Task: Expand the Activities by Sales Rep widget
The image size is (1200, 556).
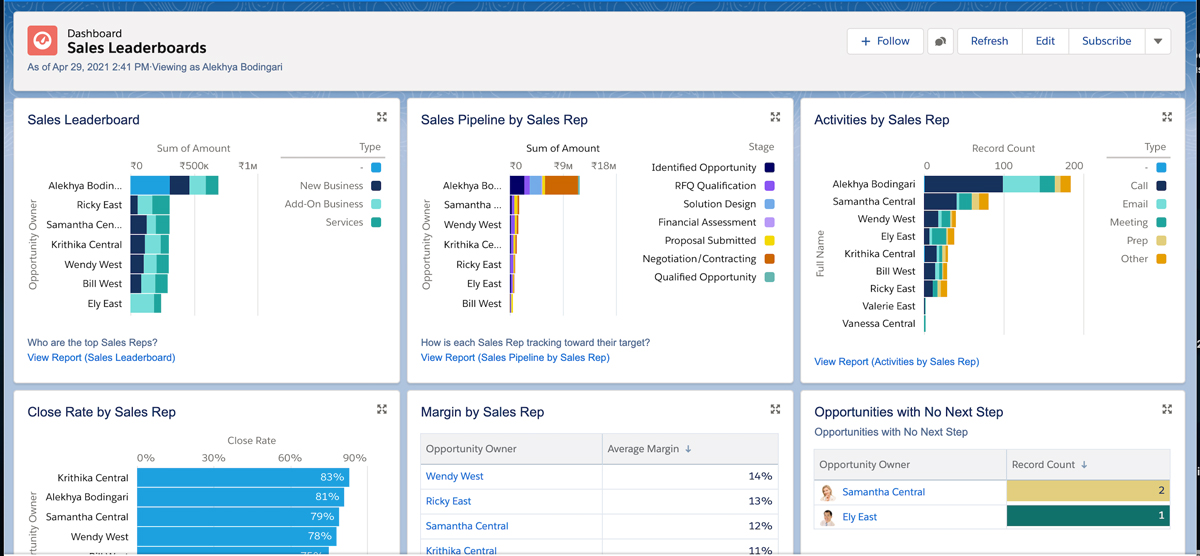Action: (x=1167, y=117)
